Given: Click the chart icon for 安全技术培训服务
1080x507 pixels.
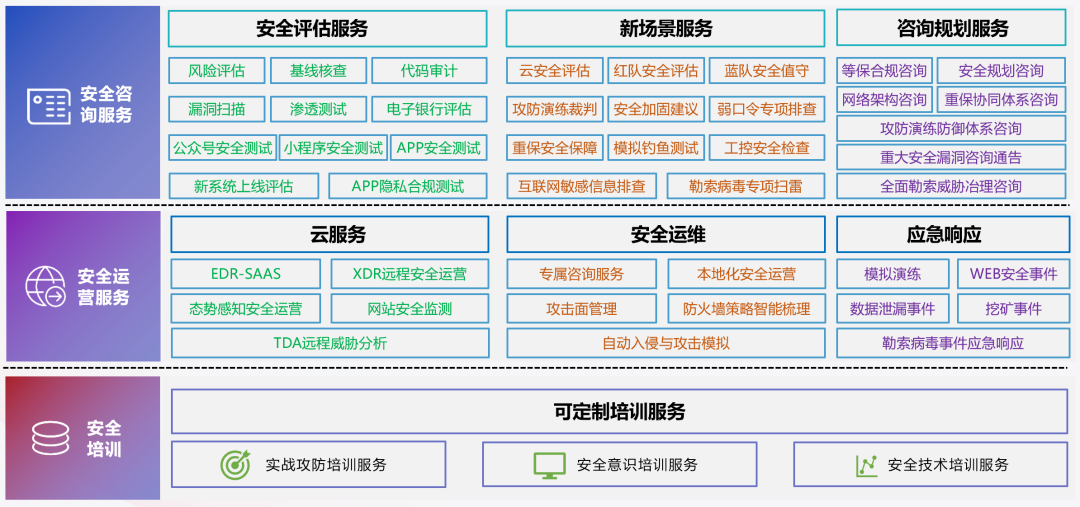Looking at the screenshot, I should [866, 464].
